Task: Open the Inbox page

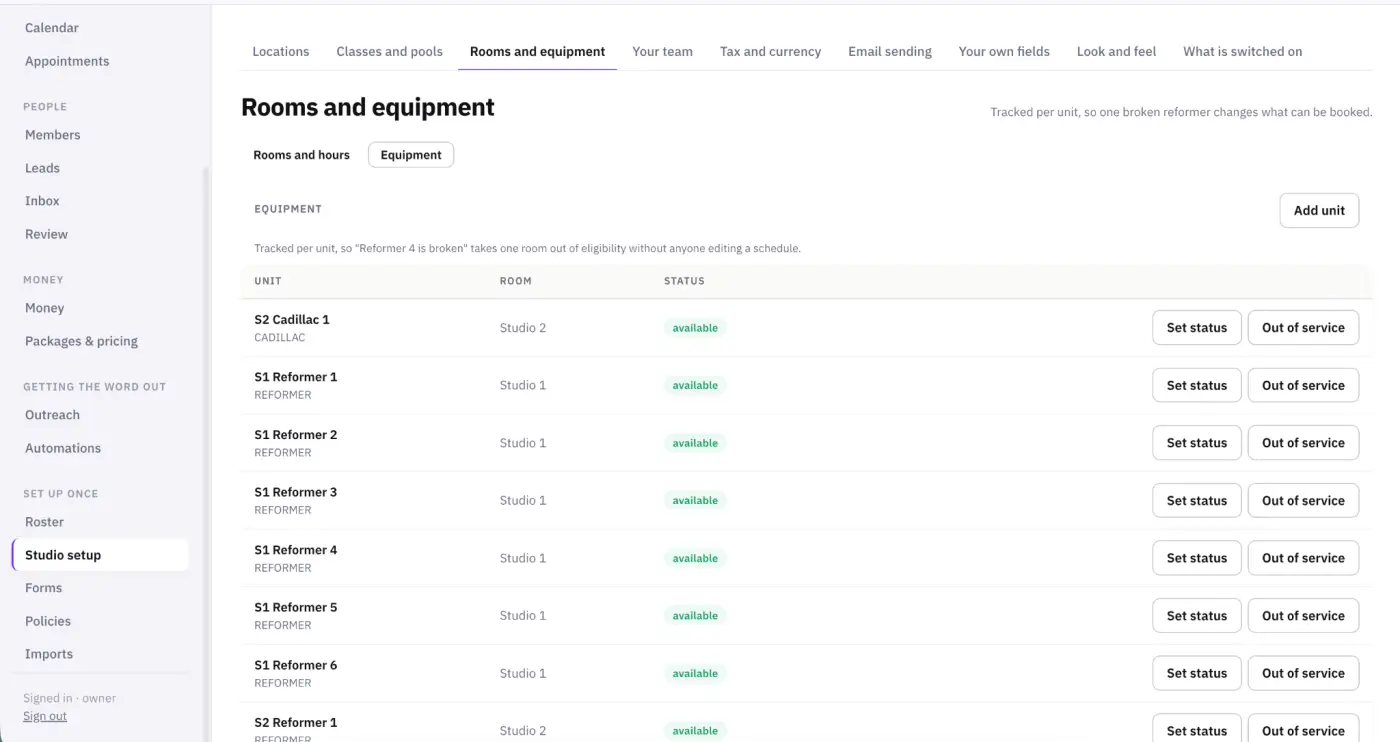Action: click(42, 201)
